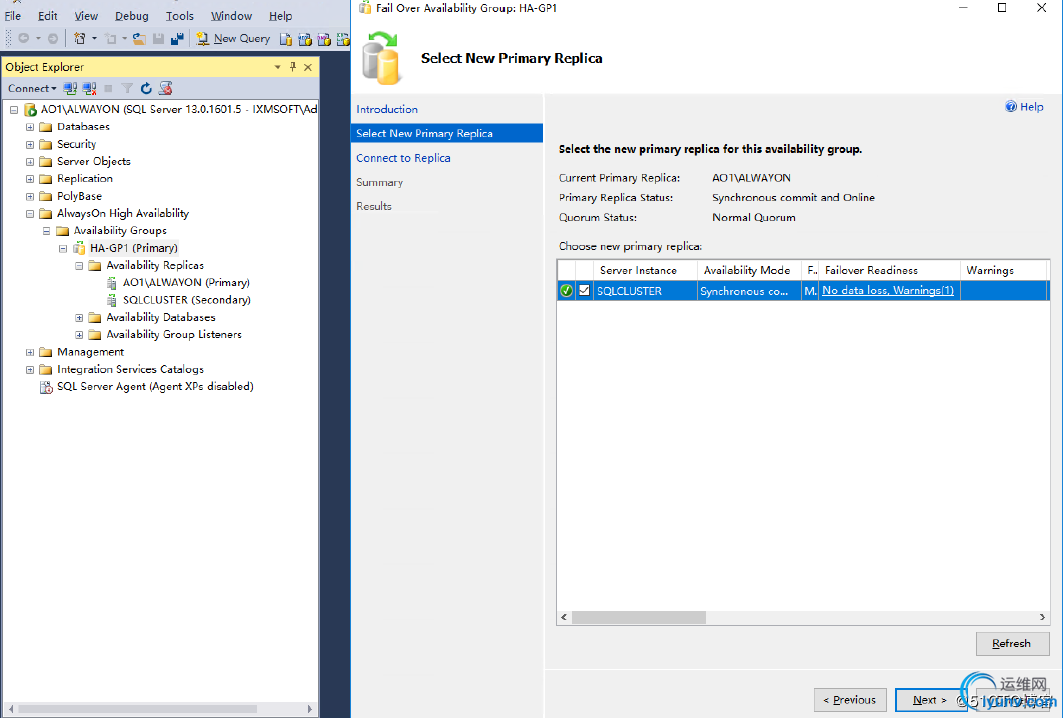
Task: Click the Save All multi-disk icon
Action: click(177, 39)
